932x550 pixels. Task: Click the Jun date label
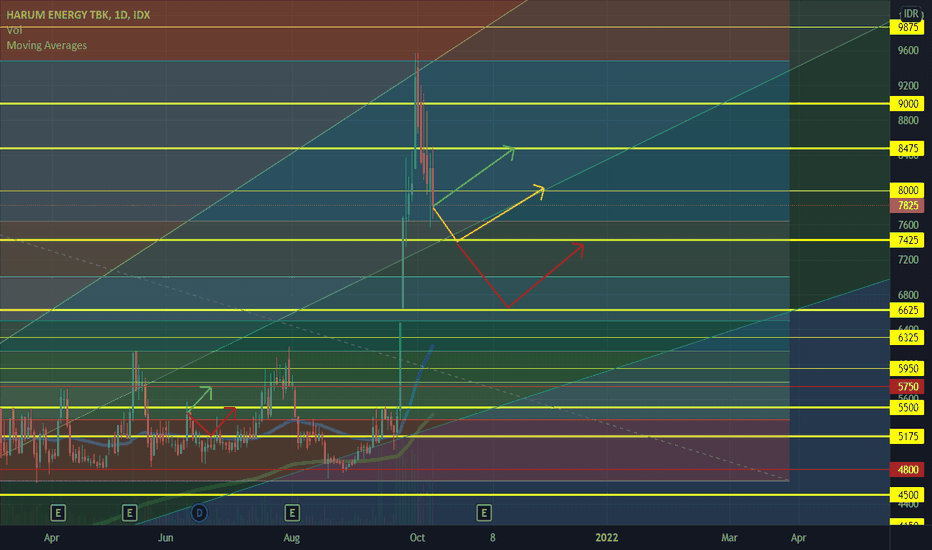coord(165,538)
